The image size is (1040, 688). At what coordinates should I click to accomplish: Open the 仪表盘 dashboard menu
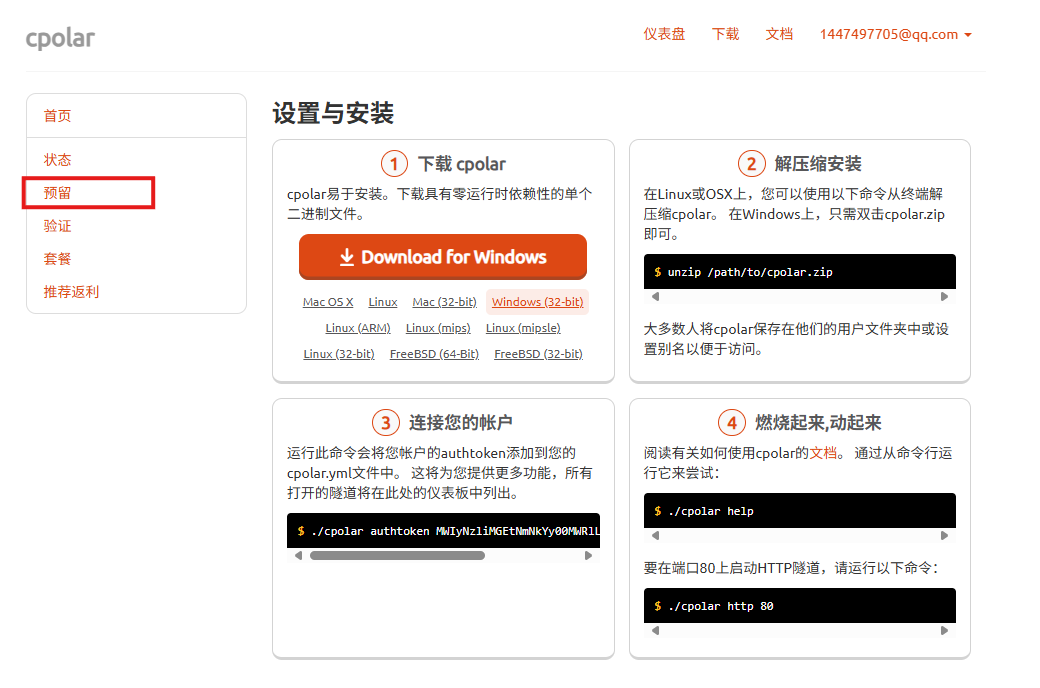664,34
